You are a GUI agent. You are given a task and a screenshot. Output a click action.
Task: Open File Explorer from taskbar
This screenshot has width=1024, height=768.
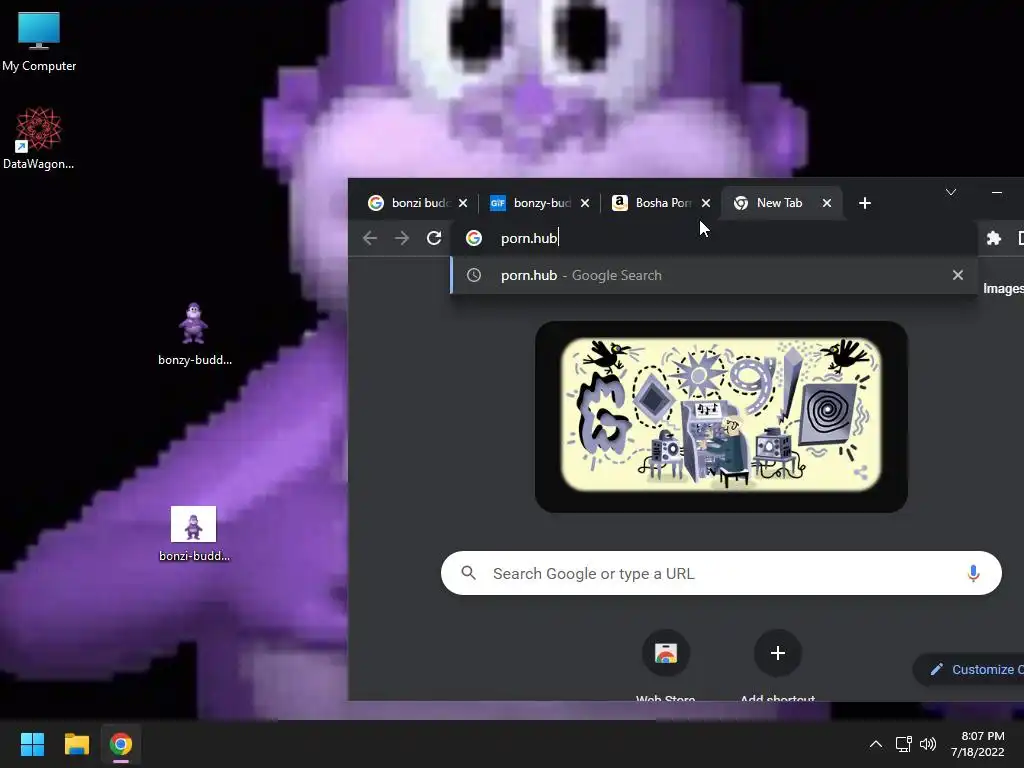[x=76, y=744]
